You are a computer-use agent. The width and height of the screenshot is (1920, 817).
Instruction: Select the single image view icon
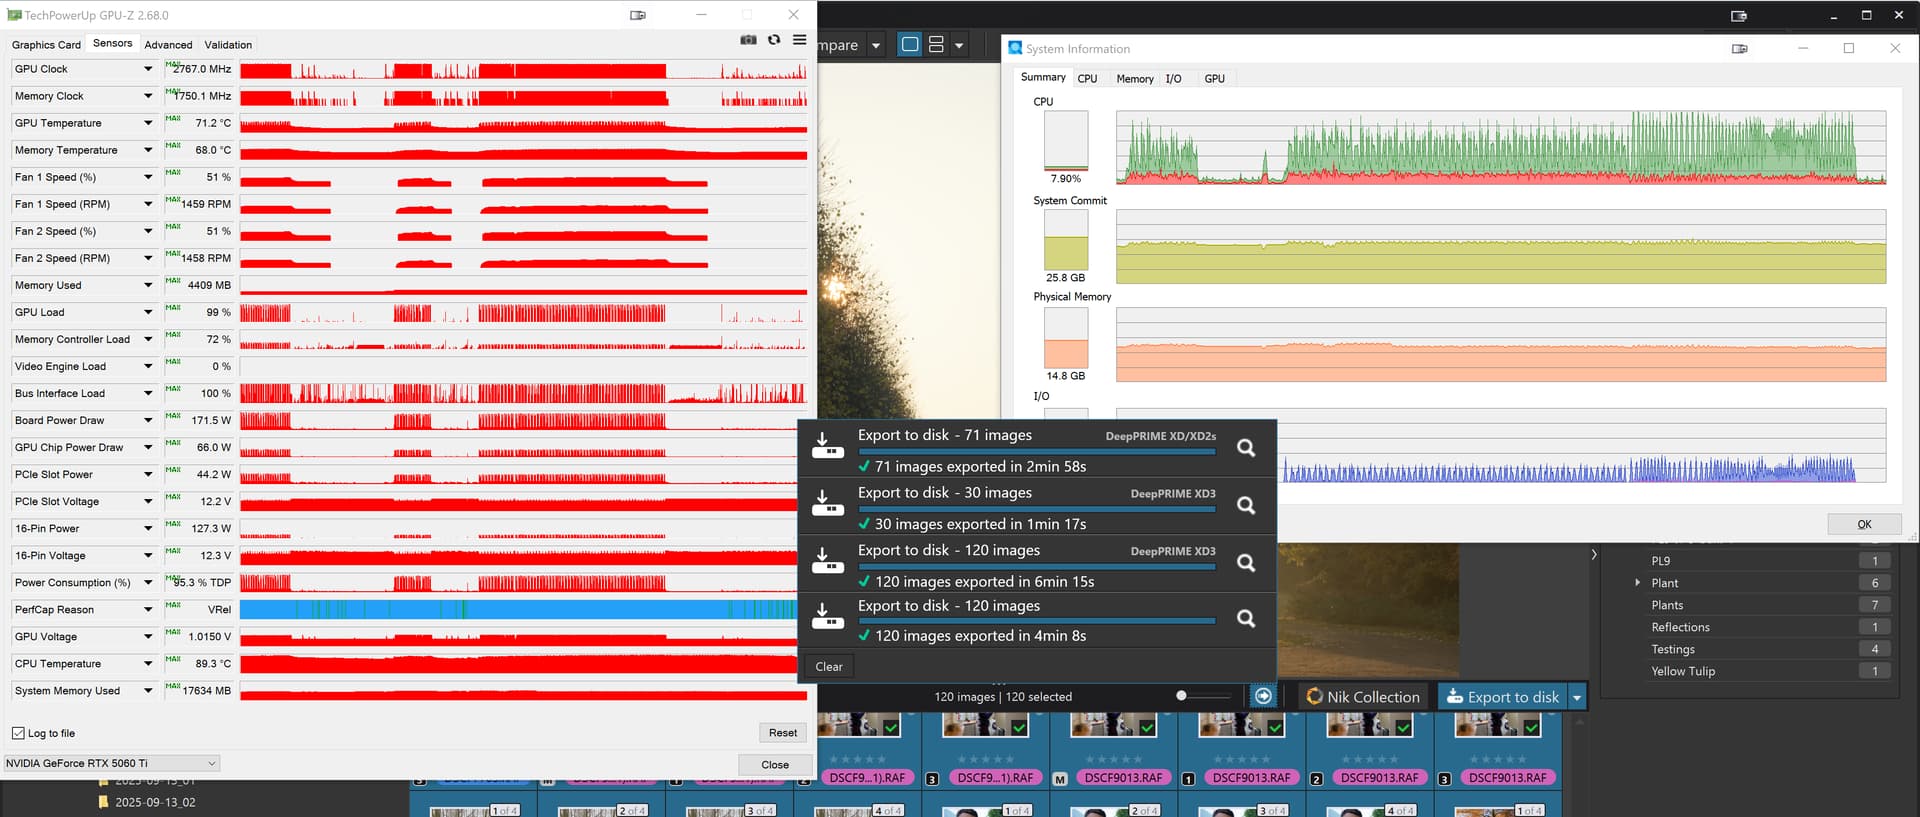(x=910, y=45)
